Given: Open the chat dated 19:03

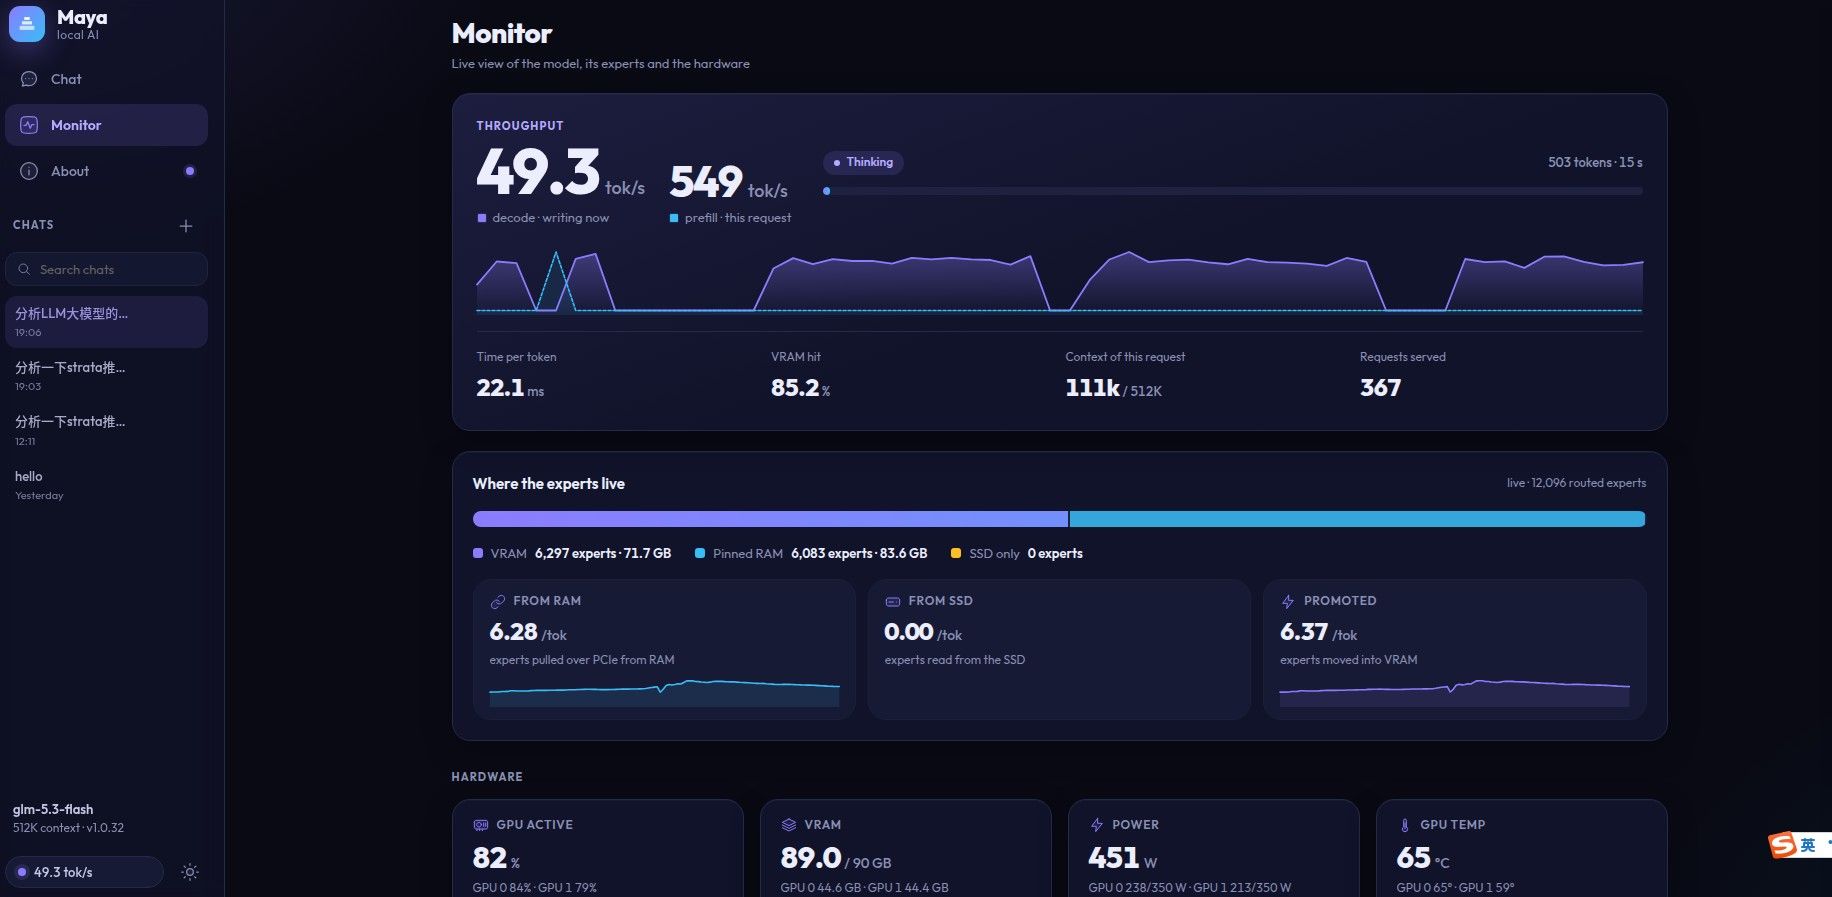Looking at the screenshot, I should pyautogui.click(x=106, y=376).
